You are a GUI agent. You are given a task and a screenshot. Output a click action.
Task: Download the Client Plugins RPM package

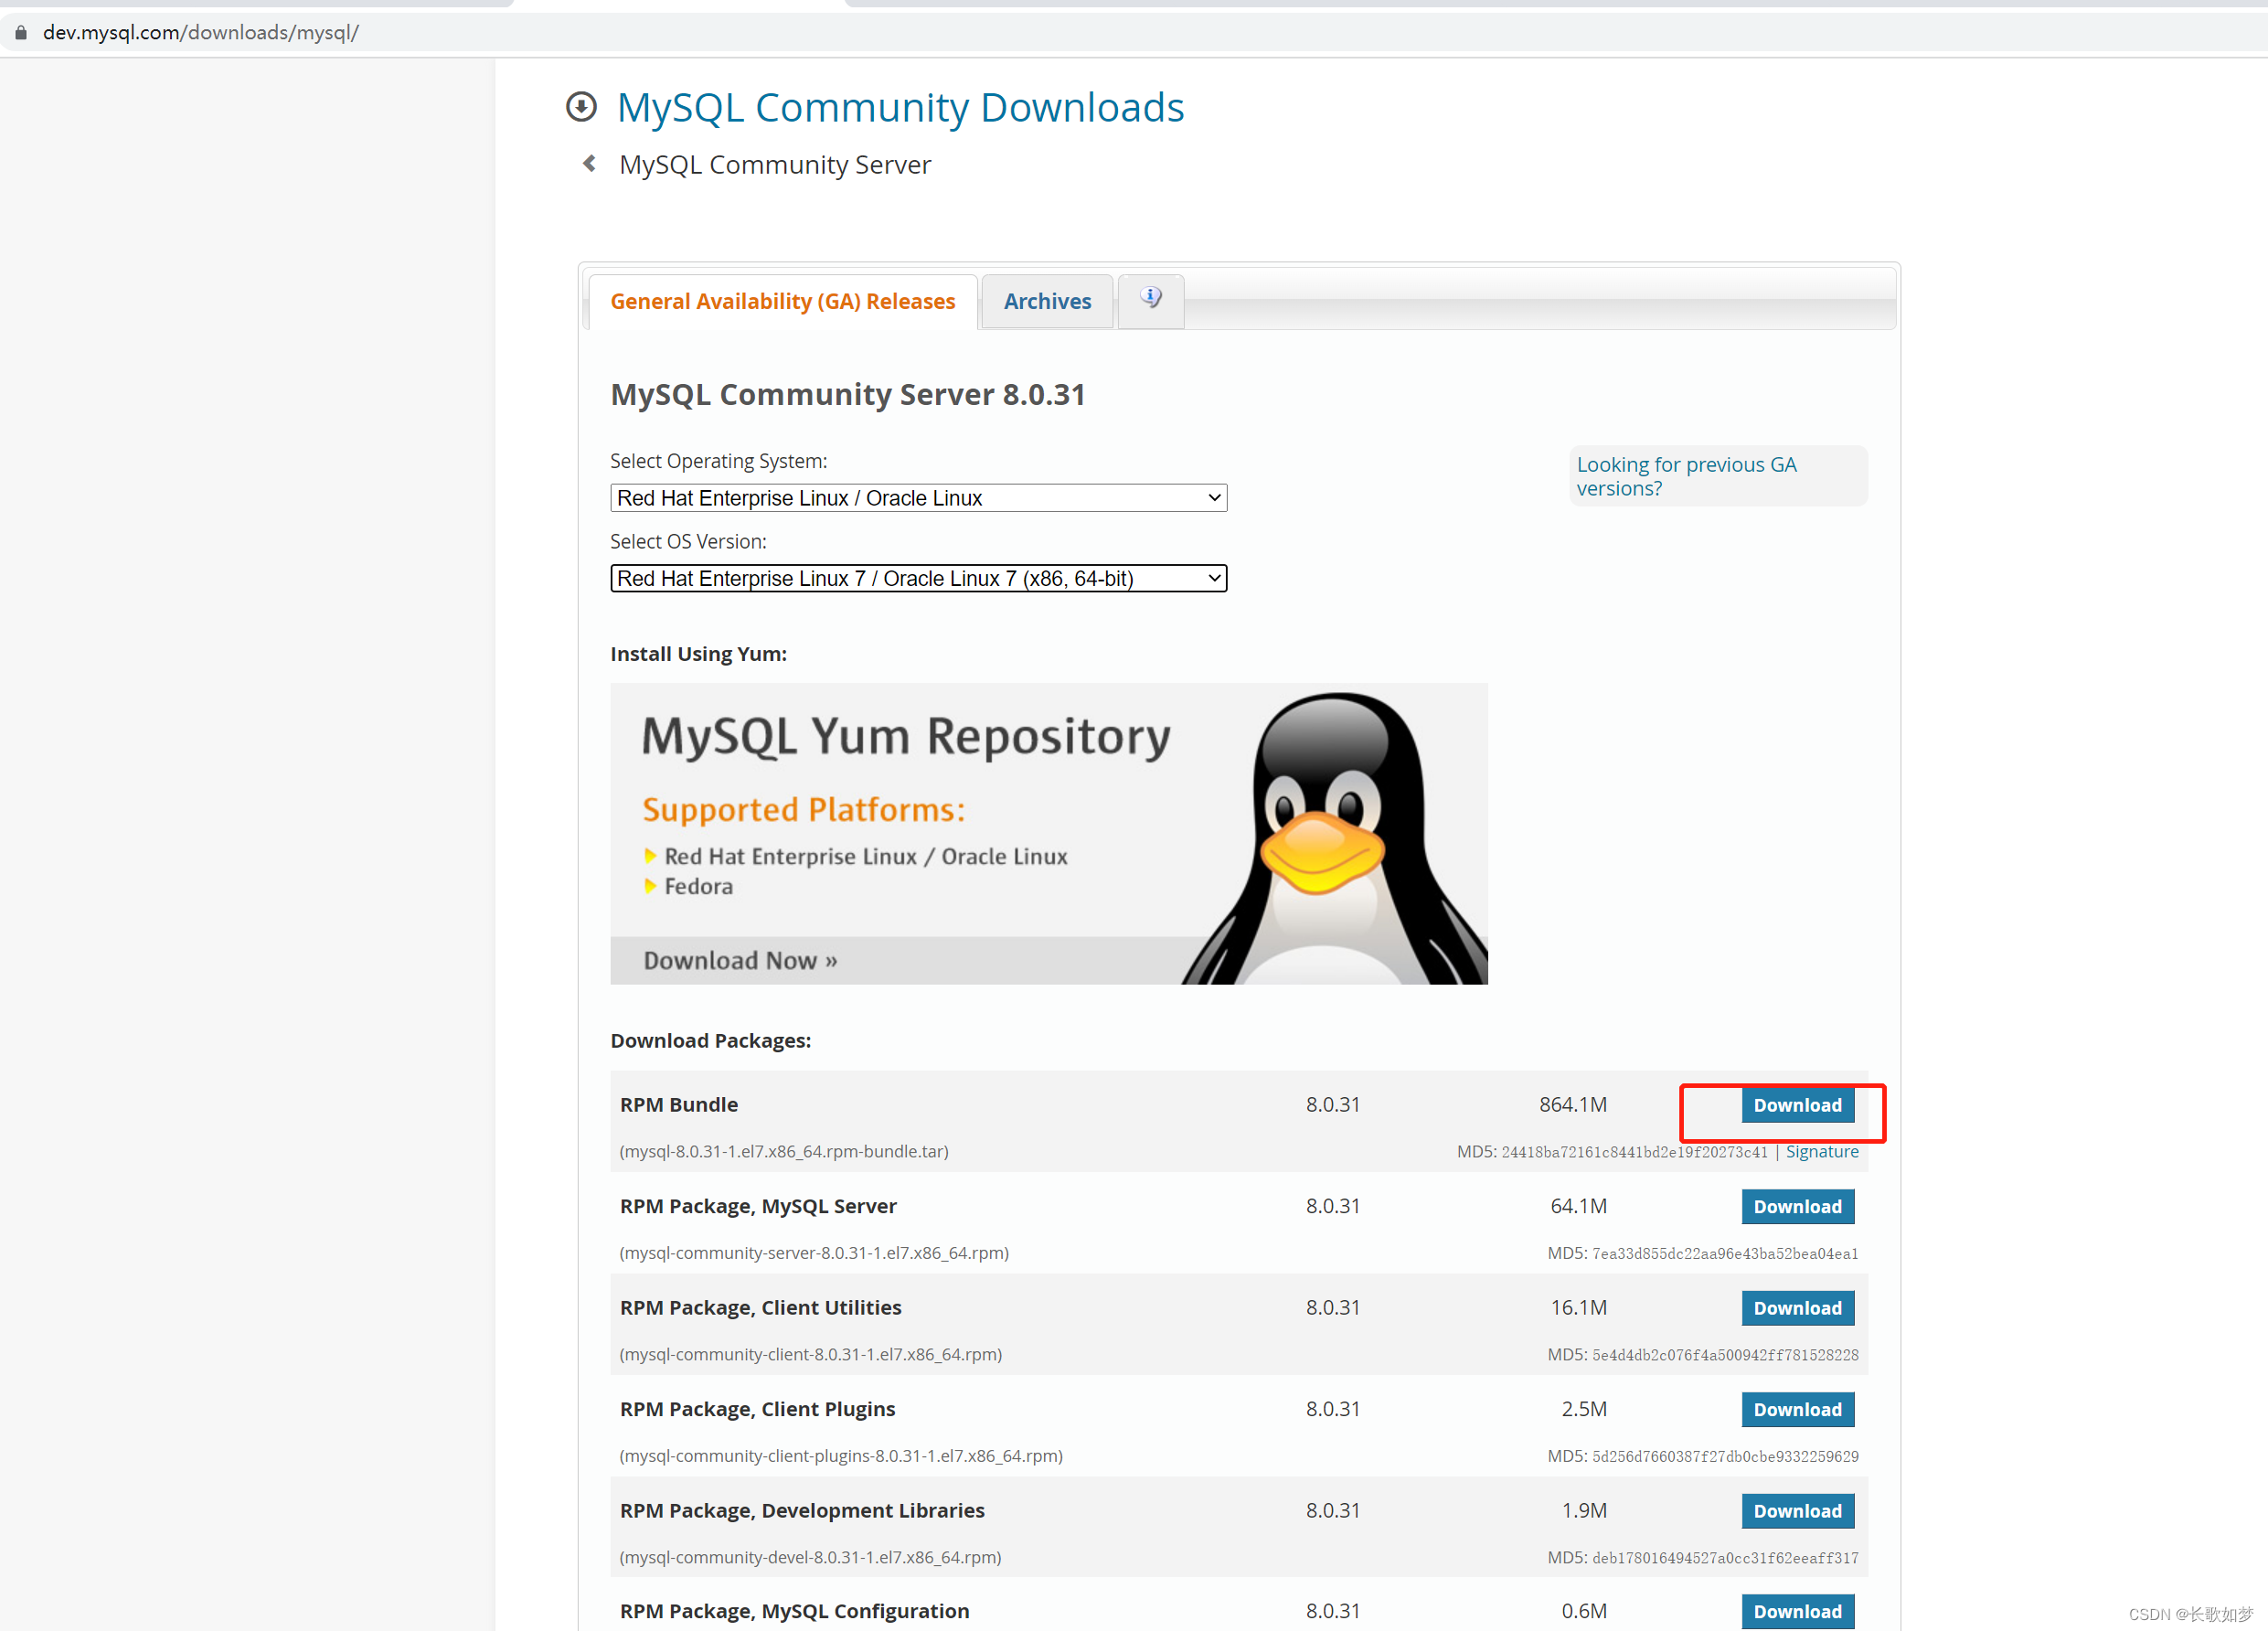pyautogui.click(x=1797, y=1409)
